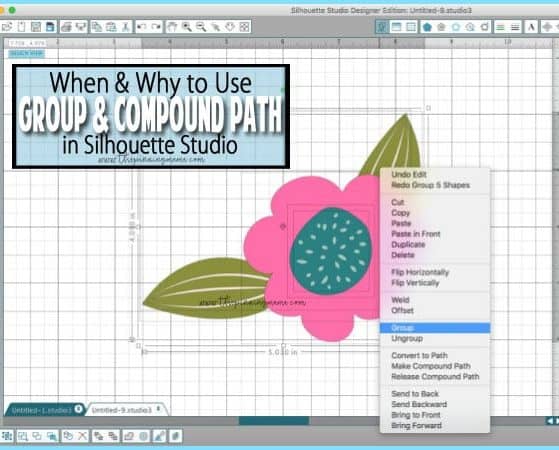Click the Cut scissors toolbar icon

[x=125, y=27]
